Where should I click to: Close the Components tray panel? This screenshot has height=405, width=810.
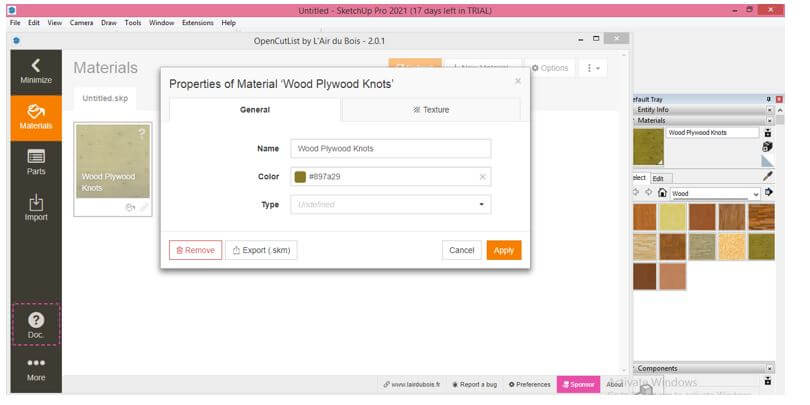770,368
